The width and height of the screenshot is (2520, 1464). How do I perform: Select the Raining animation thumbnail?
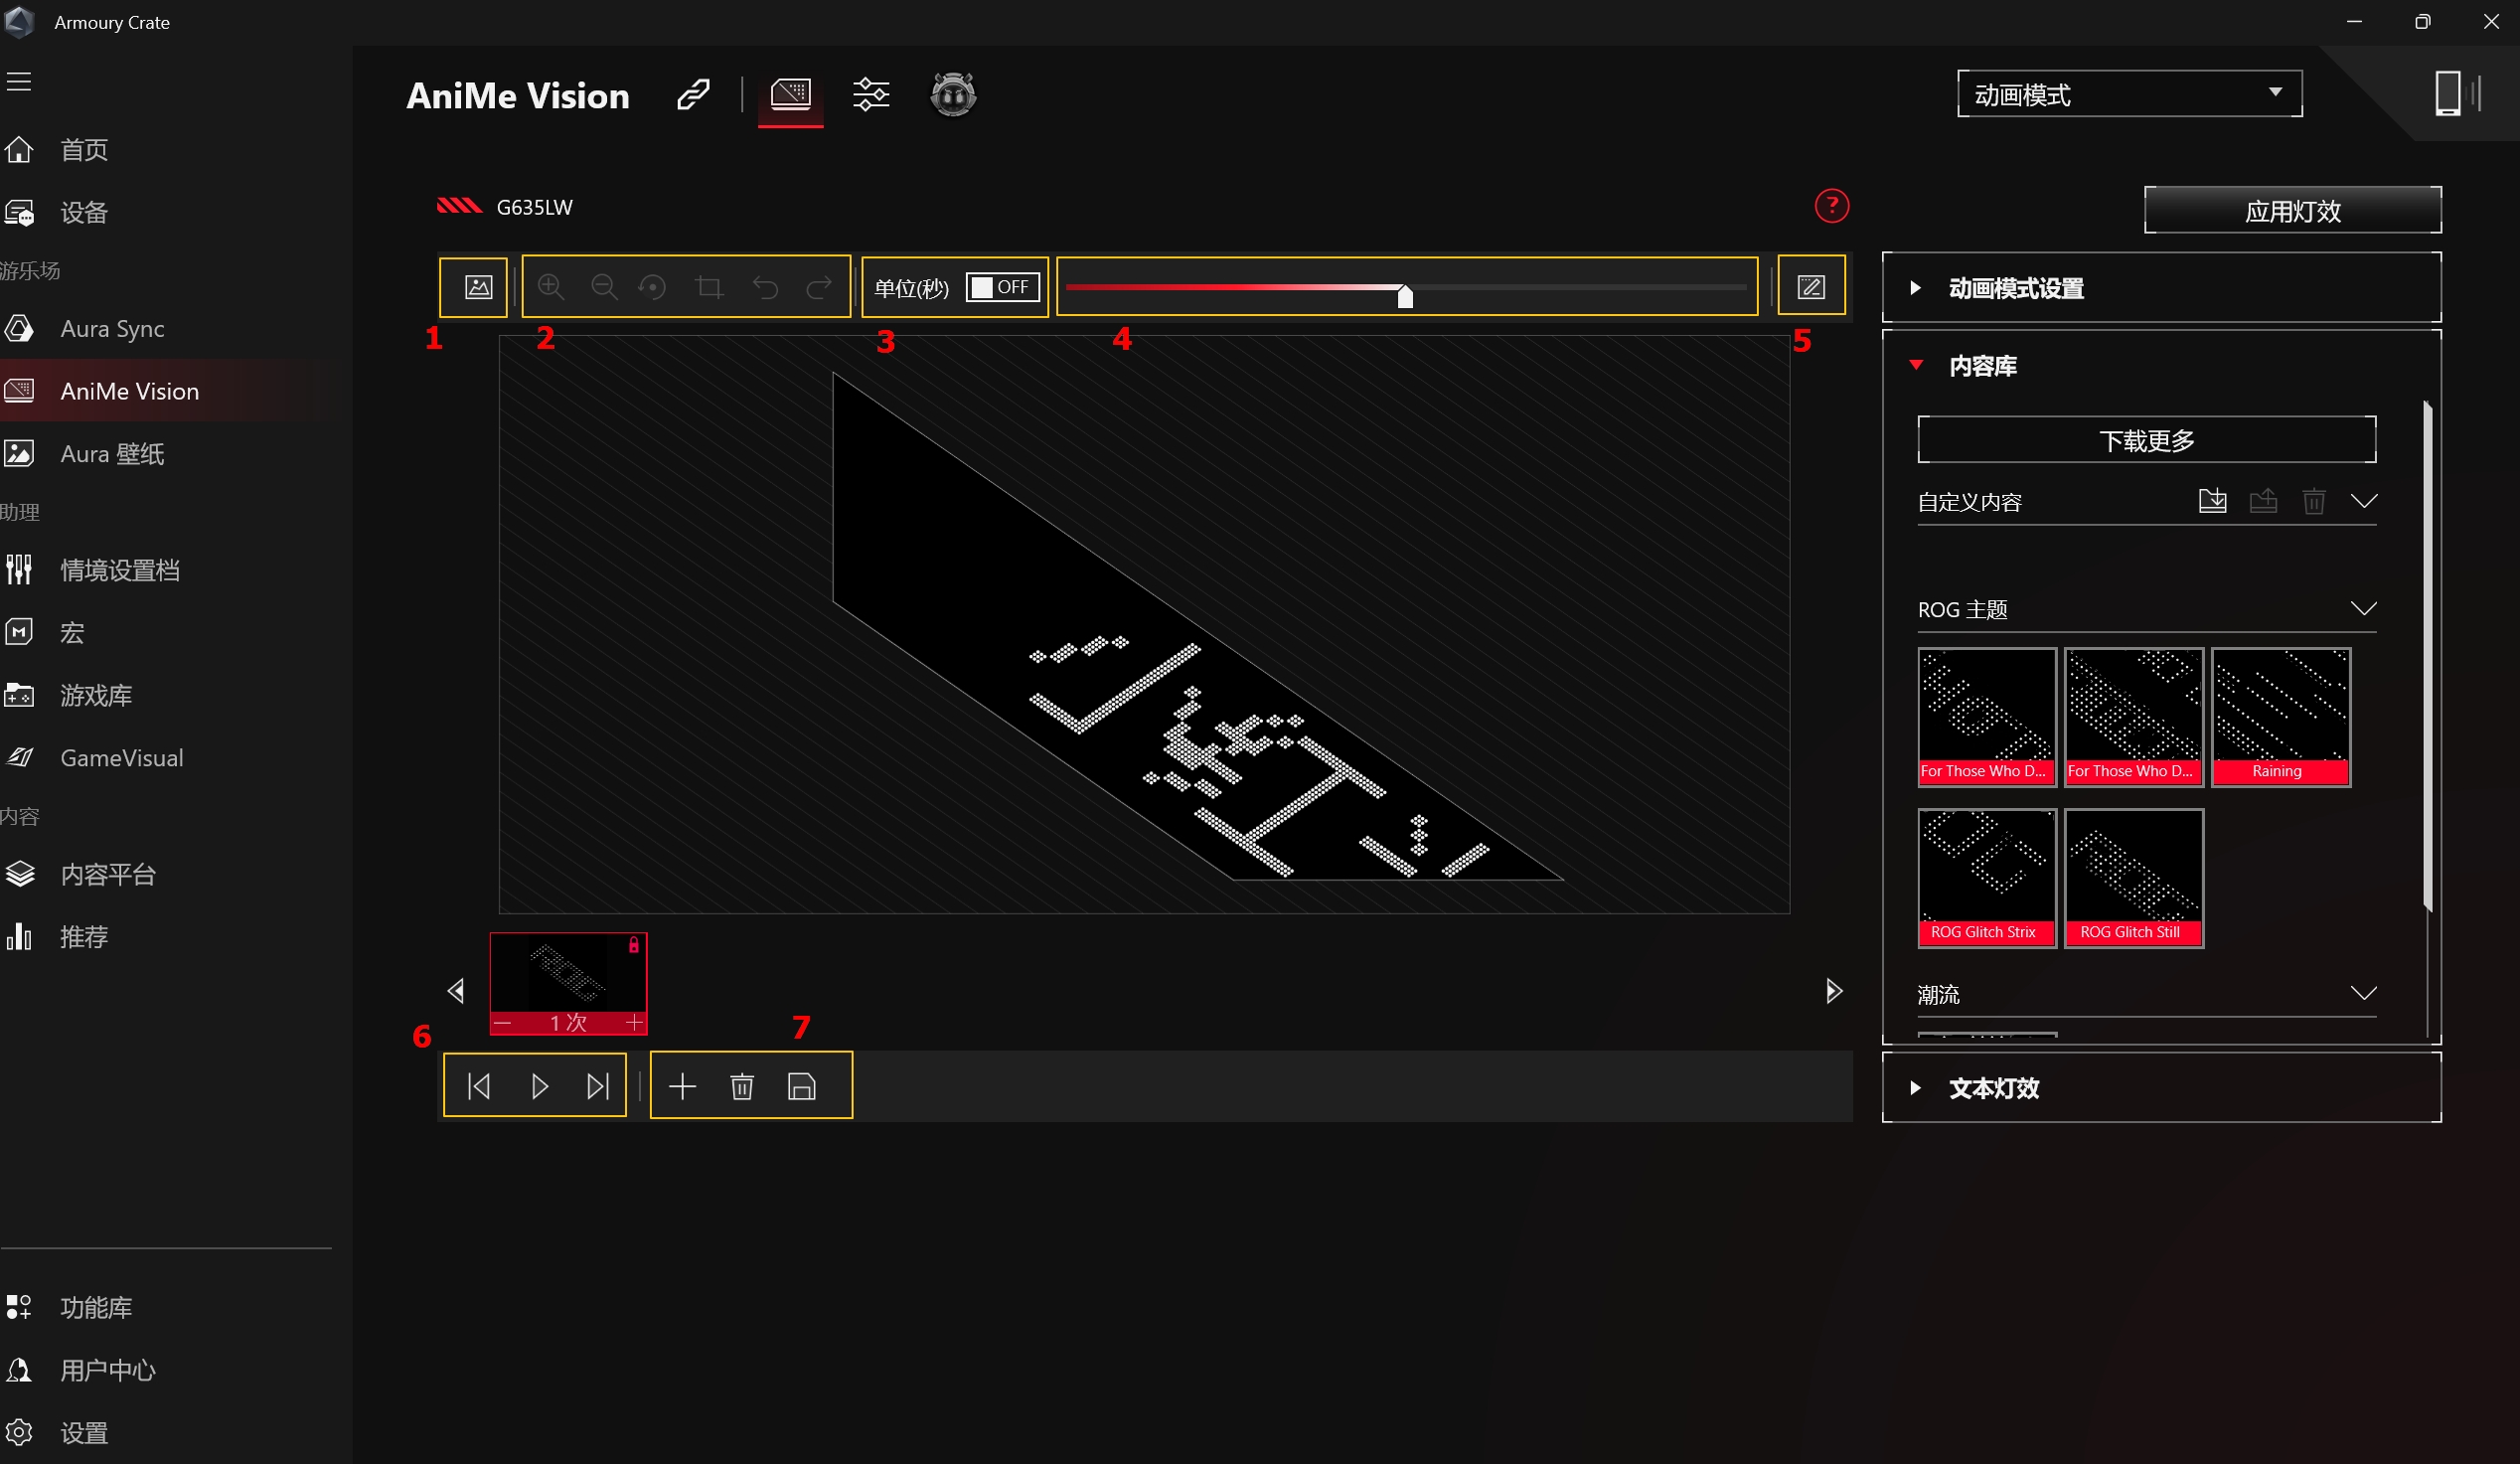point(2280,717)
